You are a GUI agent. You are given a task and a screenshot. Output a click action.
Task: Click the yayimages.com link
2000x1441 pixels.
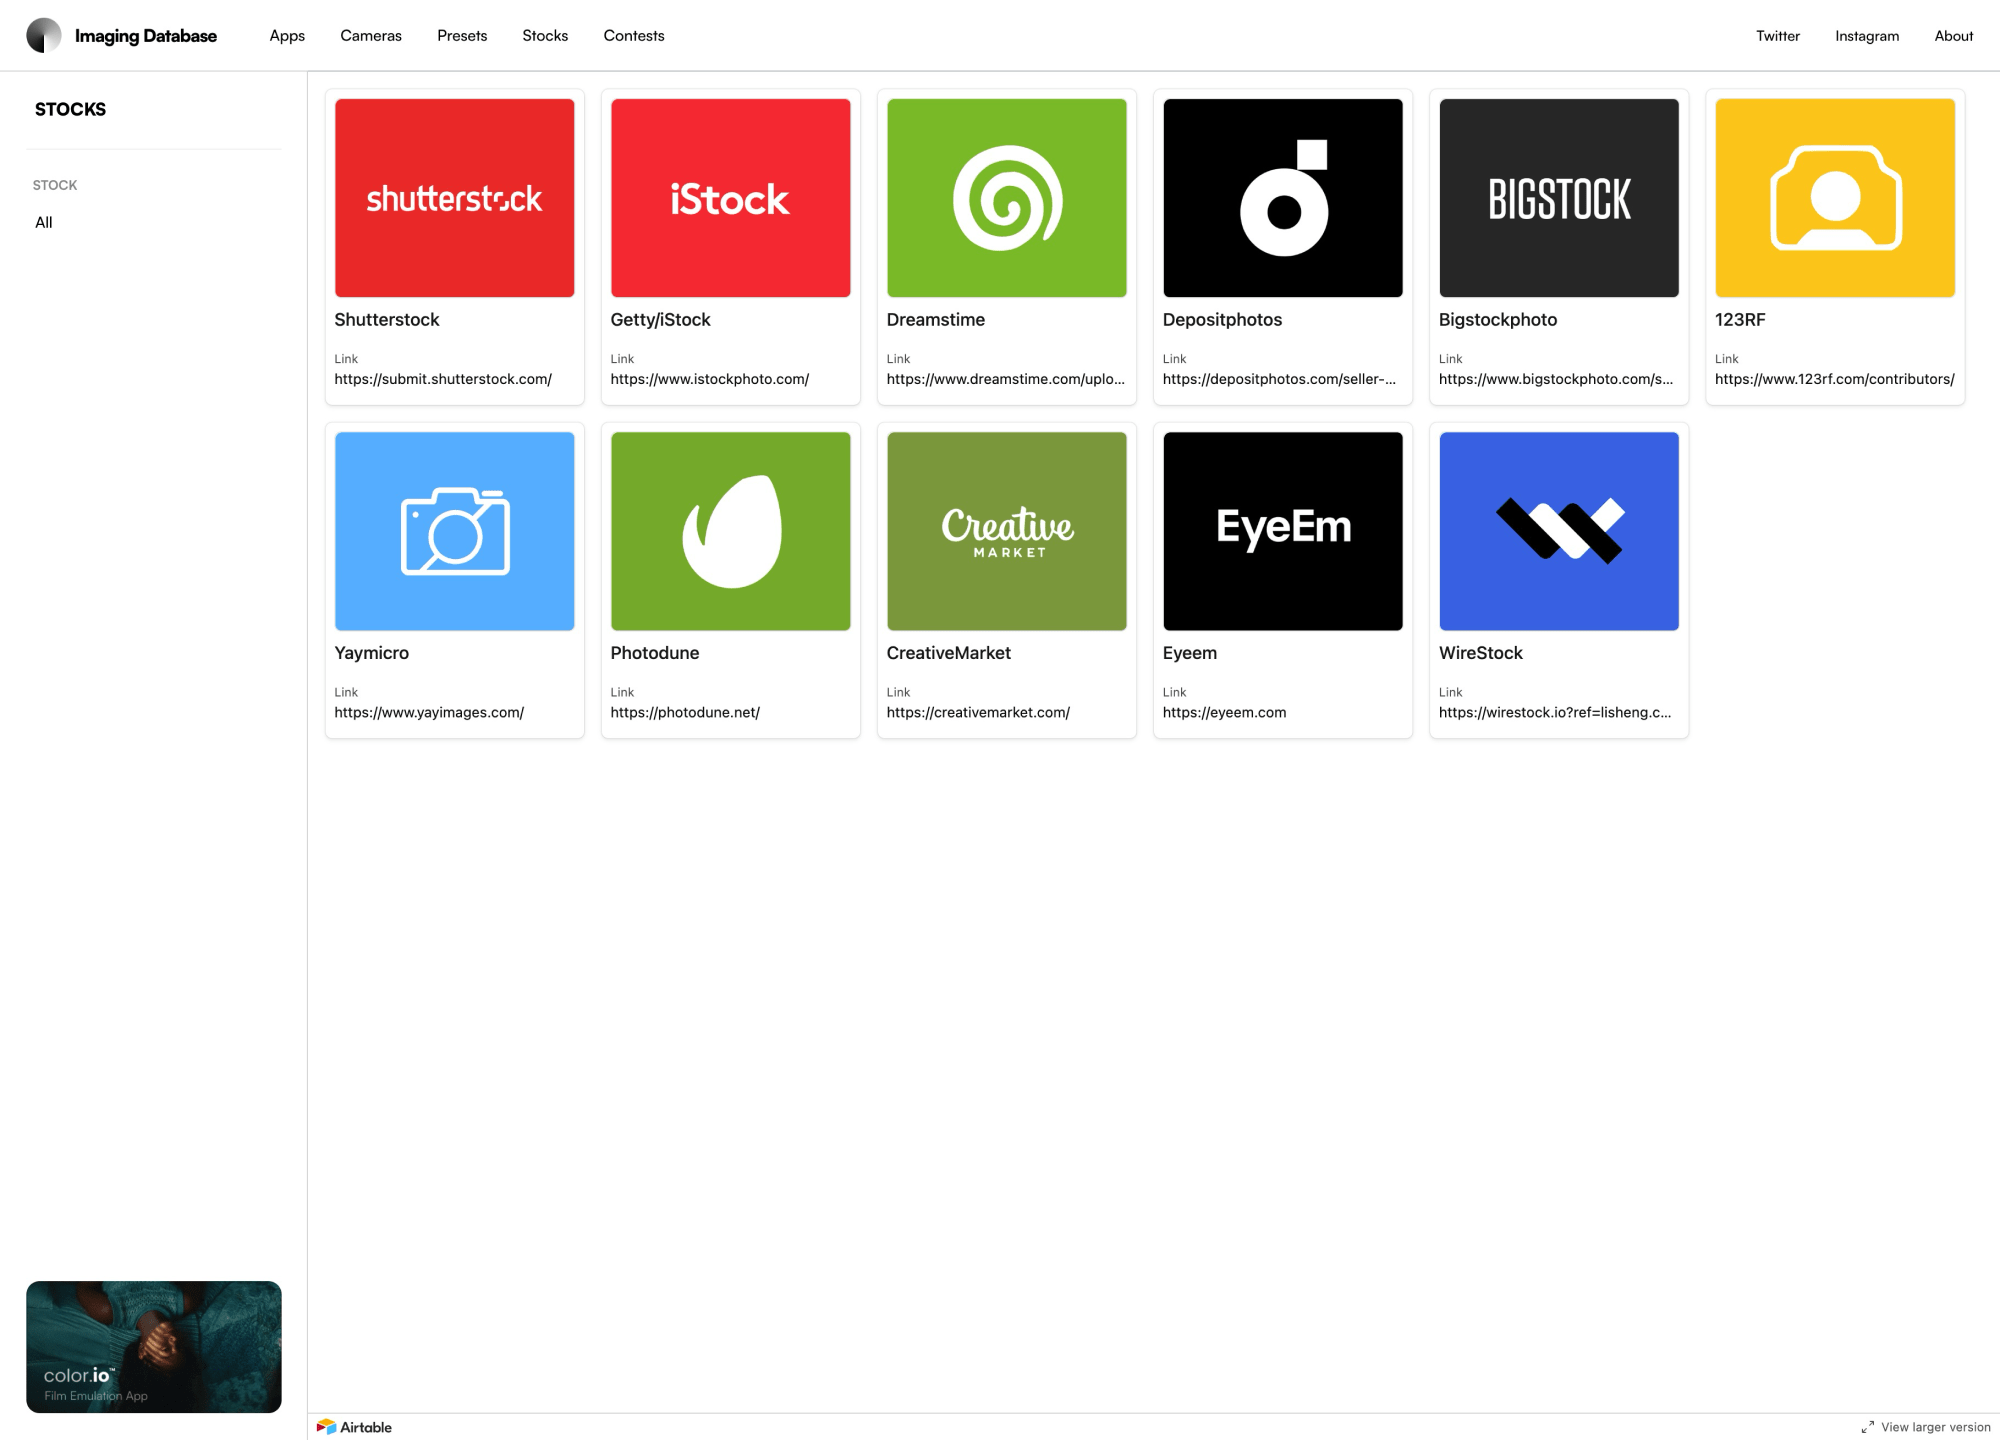pyautogui.click(x=429, y=712)
